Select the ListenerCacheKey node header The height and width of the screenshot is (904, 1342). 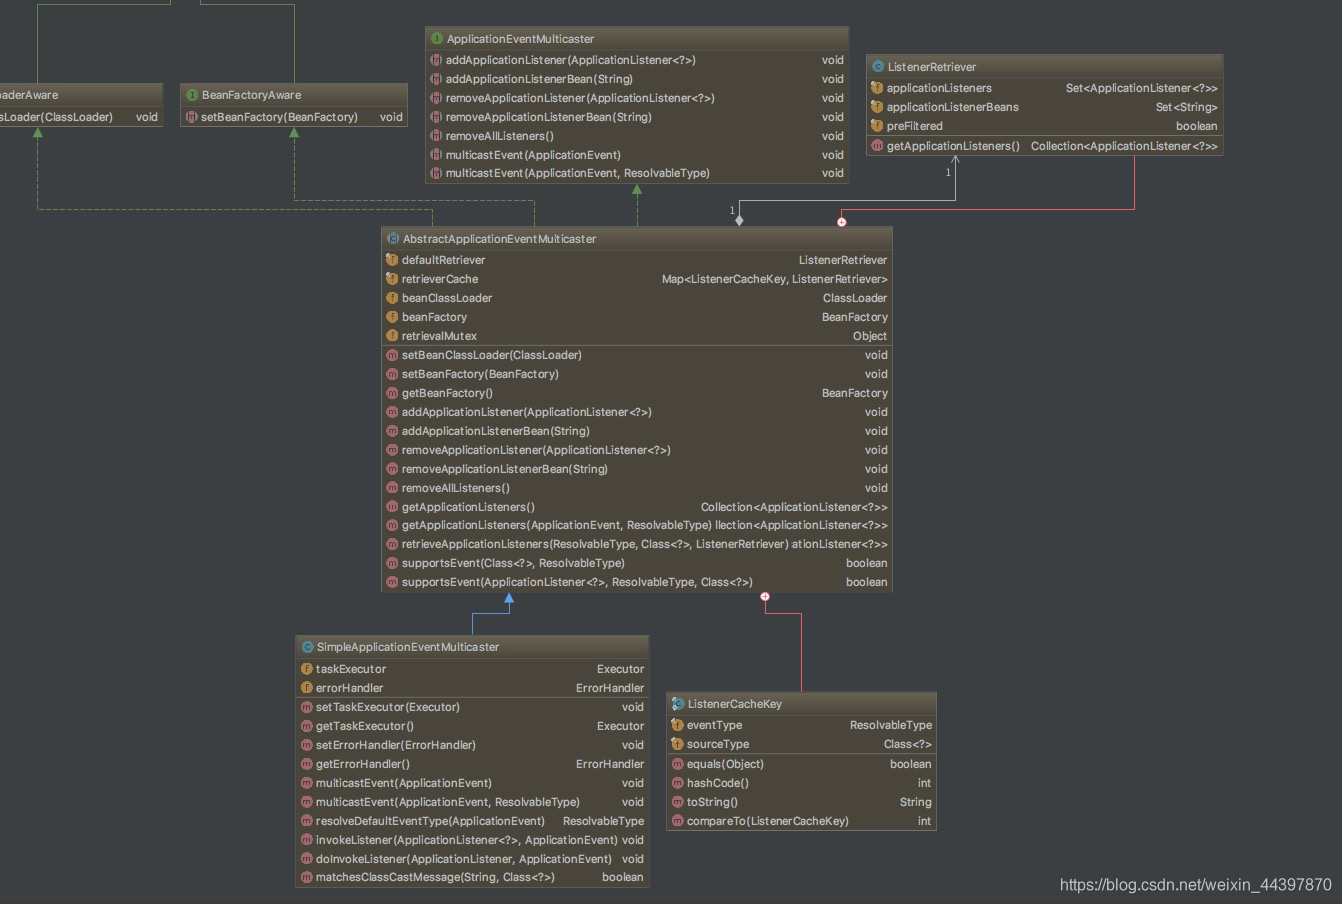tap(801, 704)
